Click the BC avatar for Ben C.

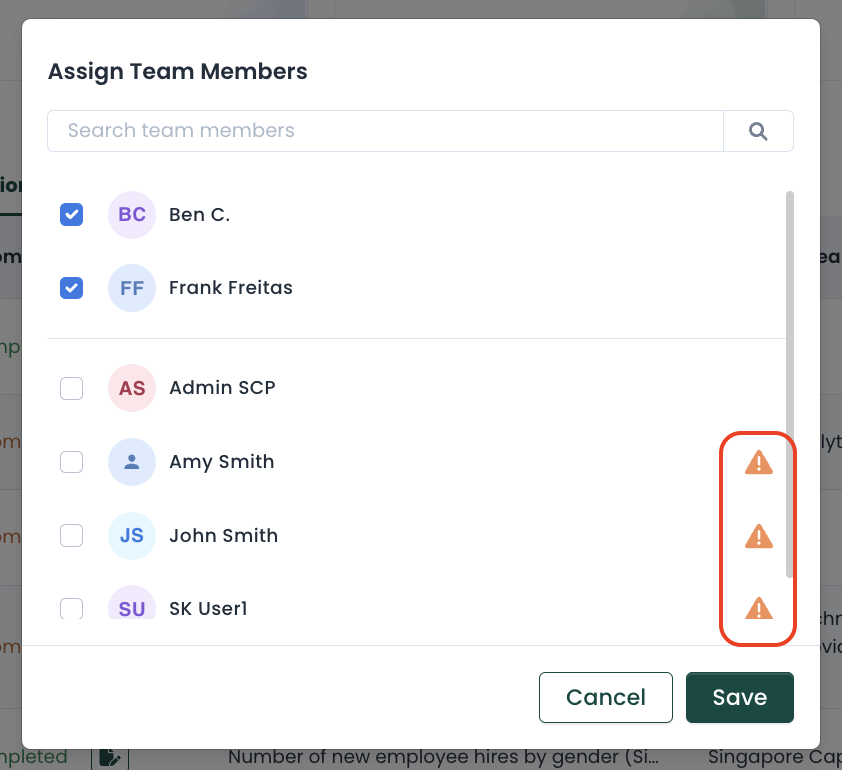click(x=132, y=214)
